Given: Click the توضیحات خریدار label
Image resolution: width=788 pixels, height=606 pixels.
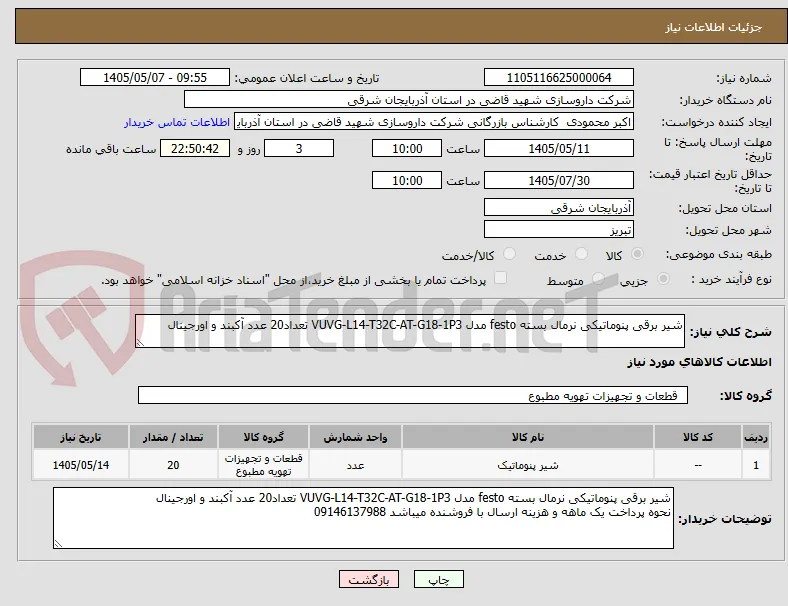Looking at the screenshot, I should (x=725, y=519).
